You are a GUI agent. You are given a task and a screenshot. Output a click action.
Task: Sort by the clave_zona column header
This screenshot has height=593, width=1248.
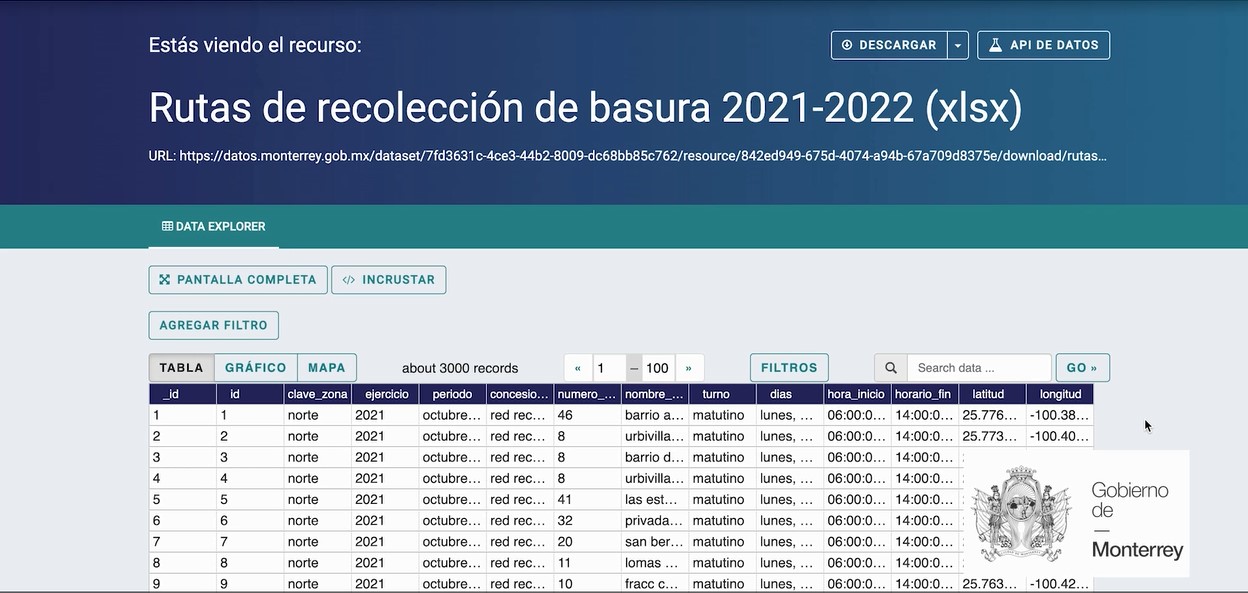[x=317, y=394]
